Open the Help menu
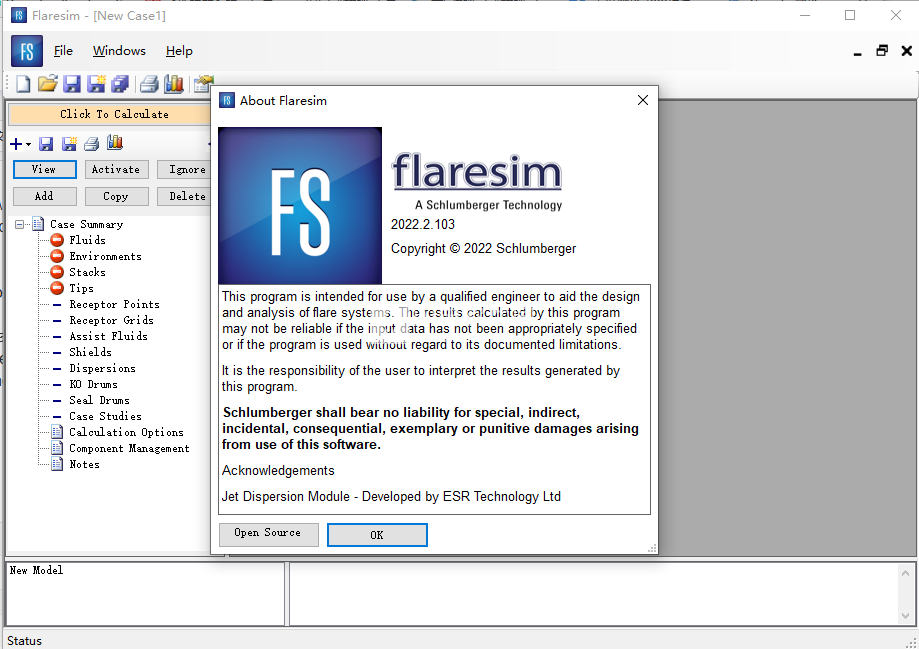 pos(179,51)
